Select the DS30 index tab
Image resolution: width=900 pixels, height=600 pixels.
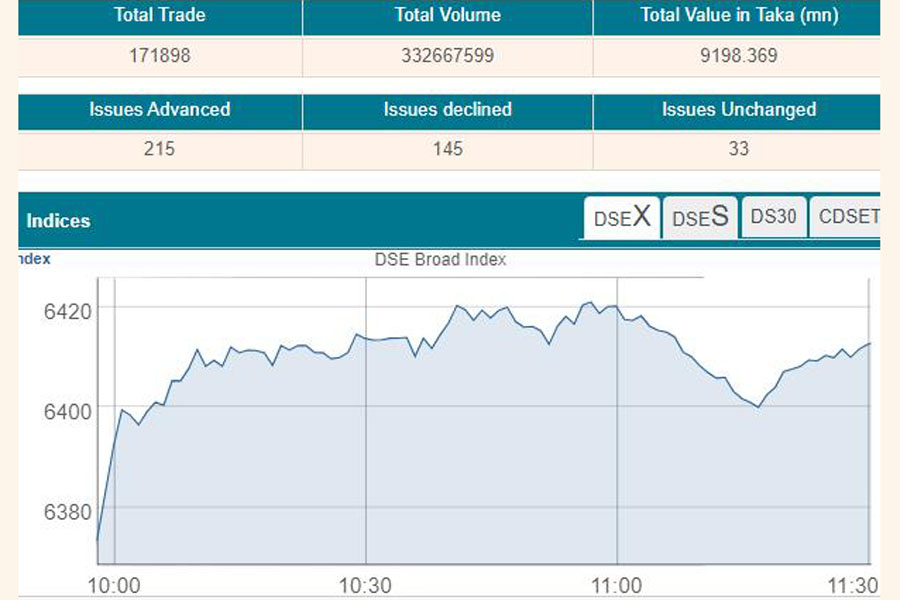(x=773, y=217)
